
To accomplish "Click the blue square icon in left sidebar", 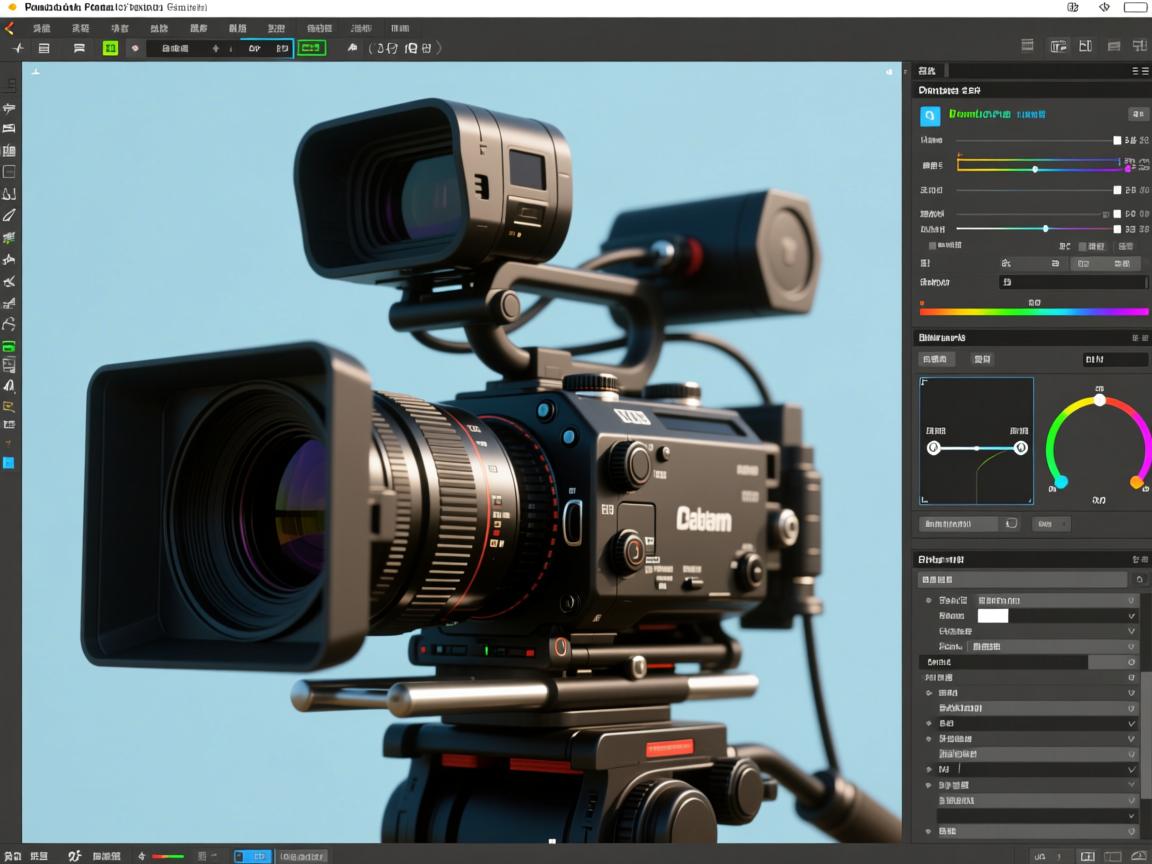I will coord(9,463).
